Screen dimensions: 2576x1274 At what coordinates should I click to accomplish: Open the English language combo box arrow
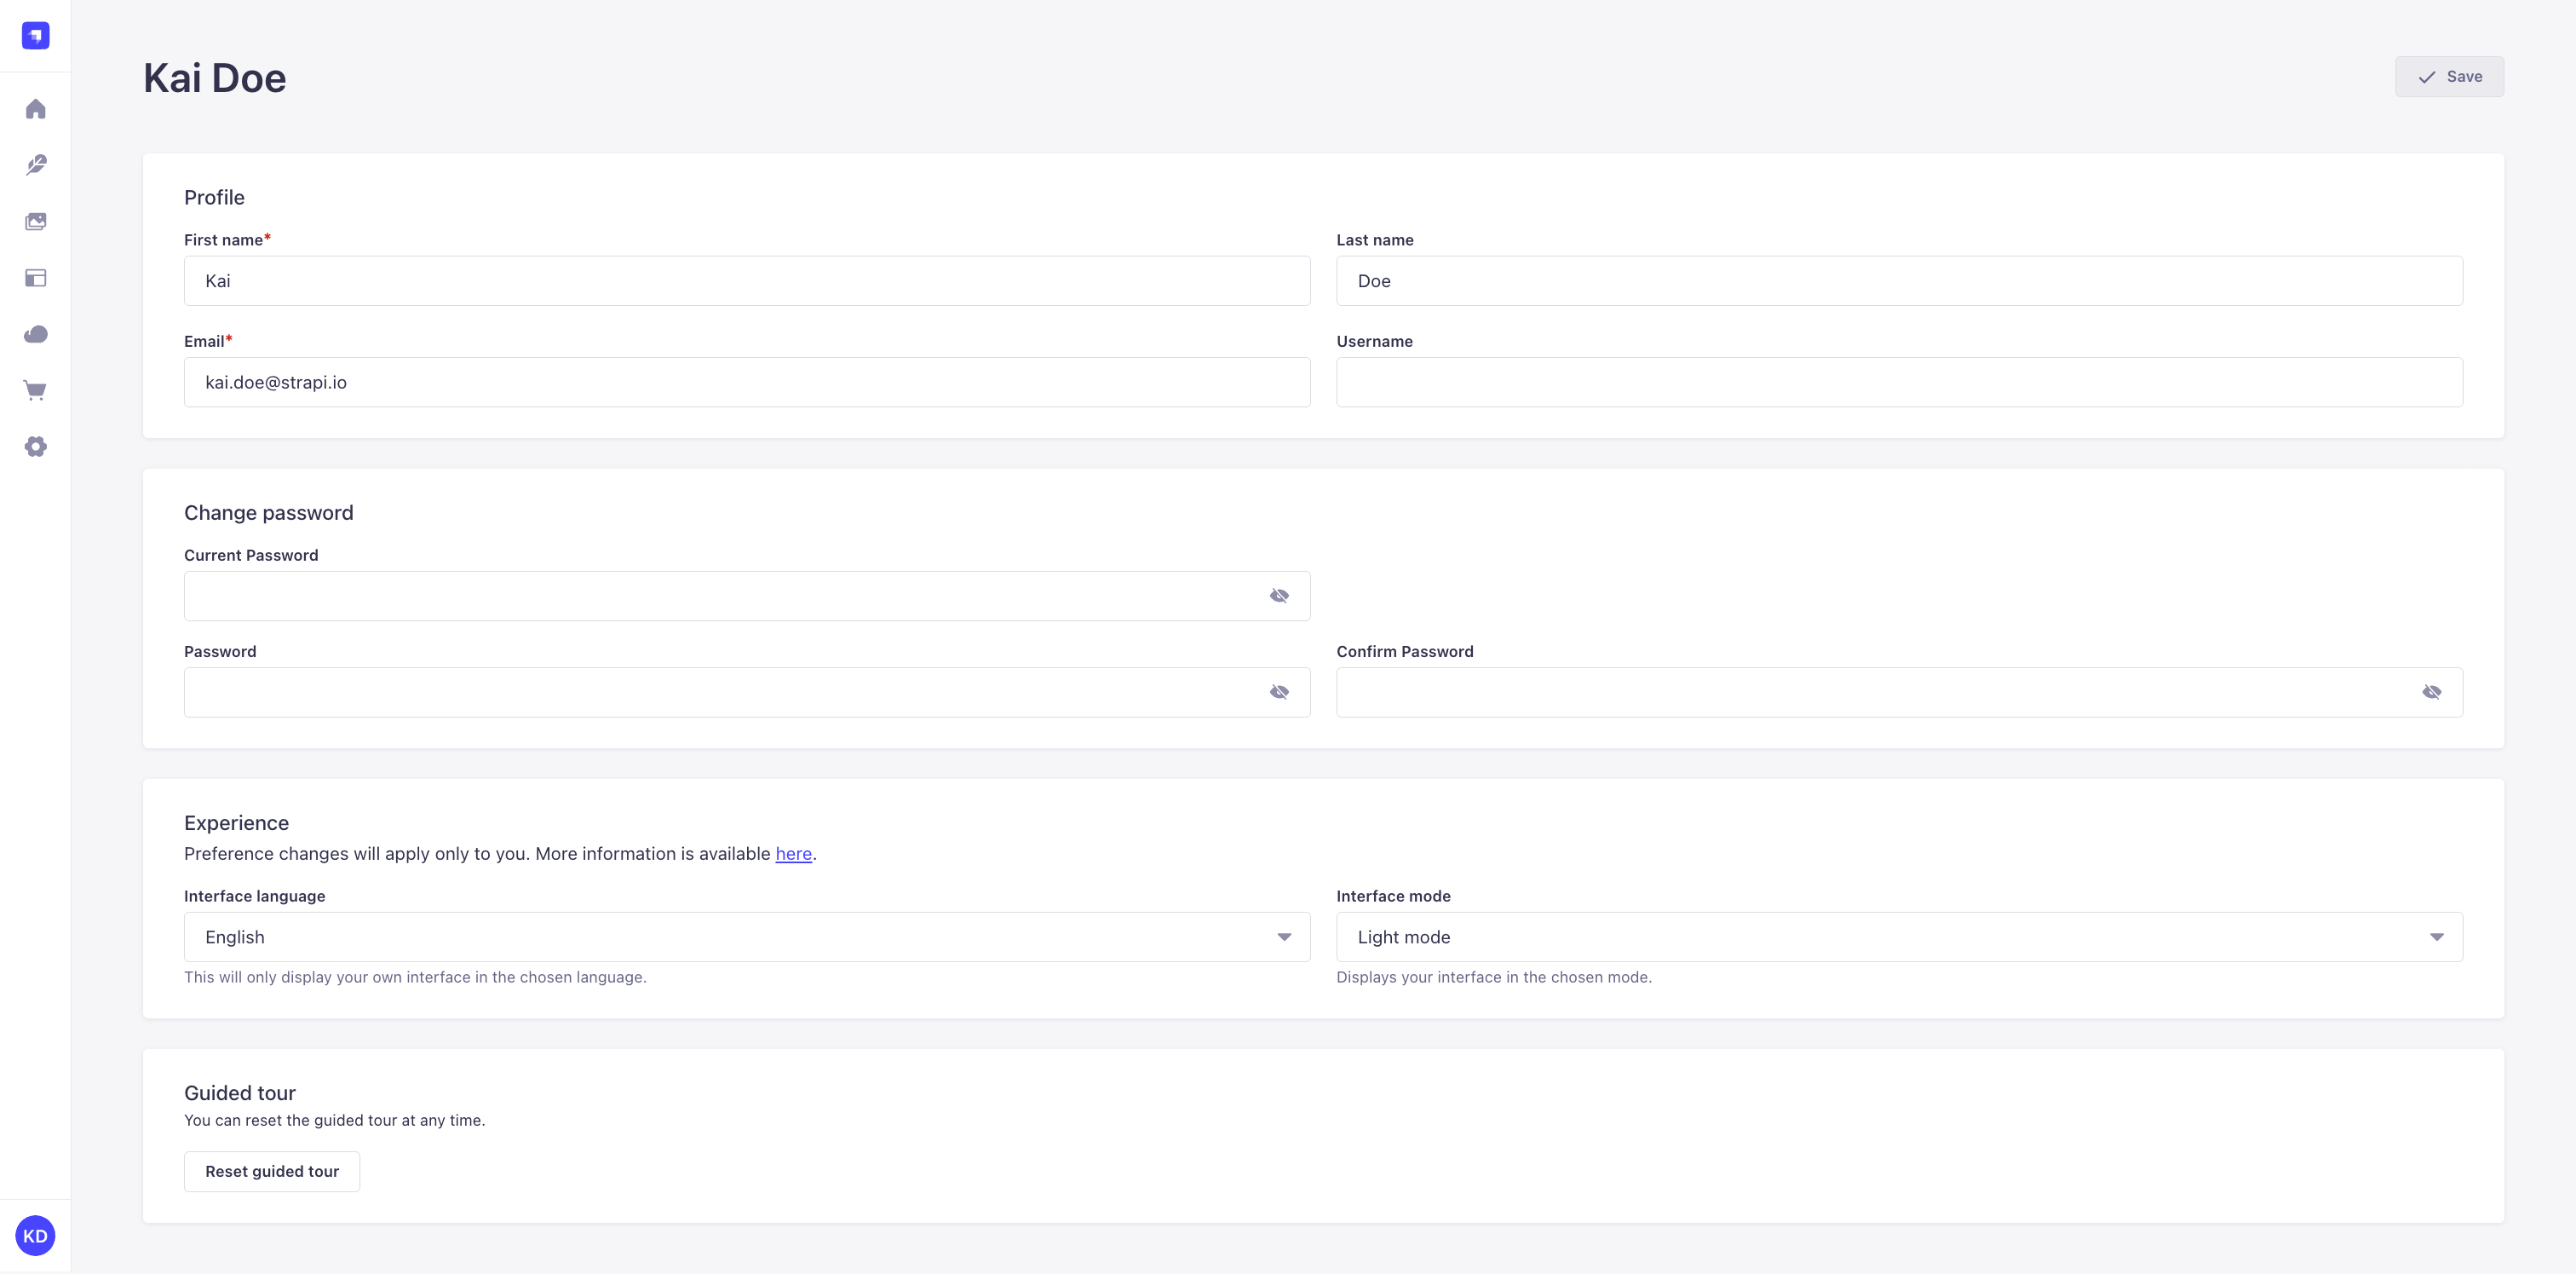[1283, 937]
